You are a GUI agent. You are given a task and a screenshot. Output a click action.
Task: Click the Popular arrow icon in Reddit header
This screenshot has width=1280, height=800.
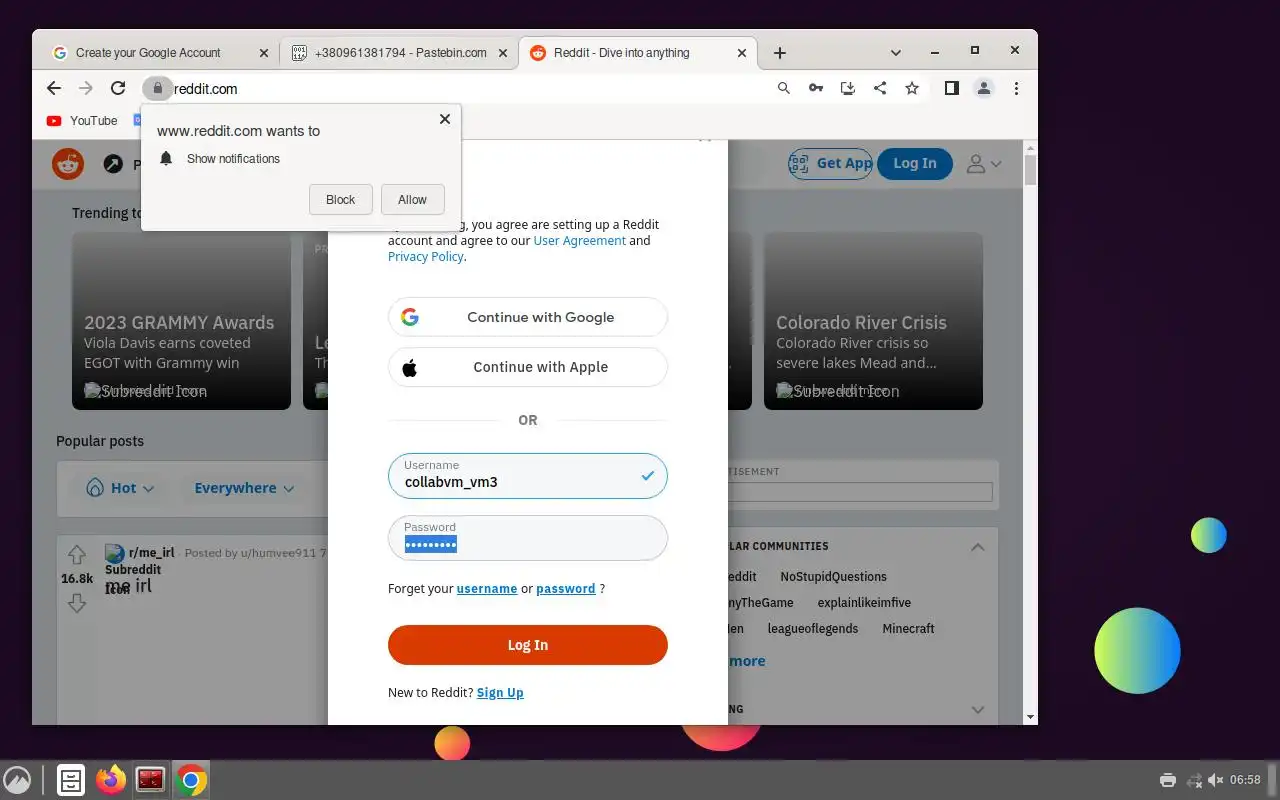114,163
